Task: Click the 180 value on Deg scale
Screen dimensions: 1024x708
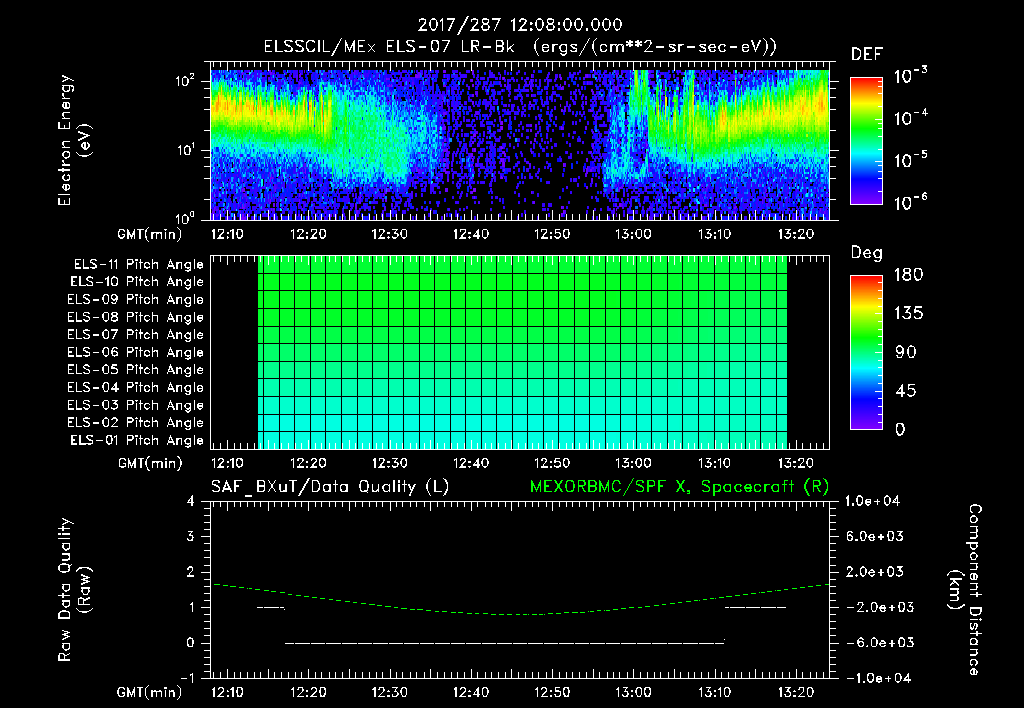Action: [908, 275]
